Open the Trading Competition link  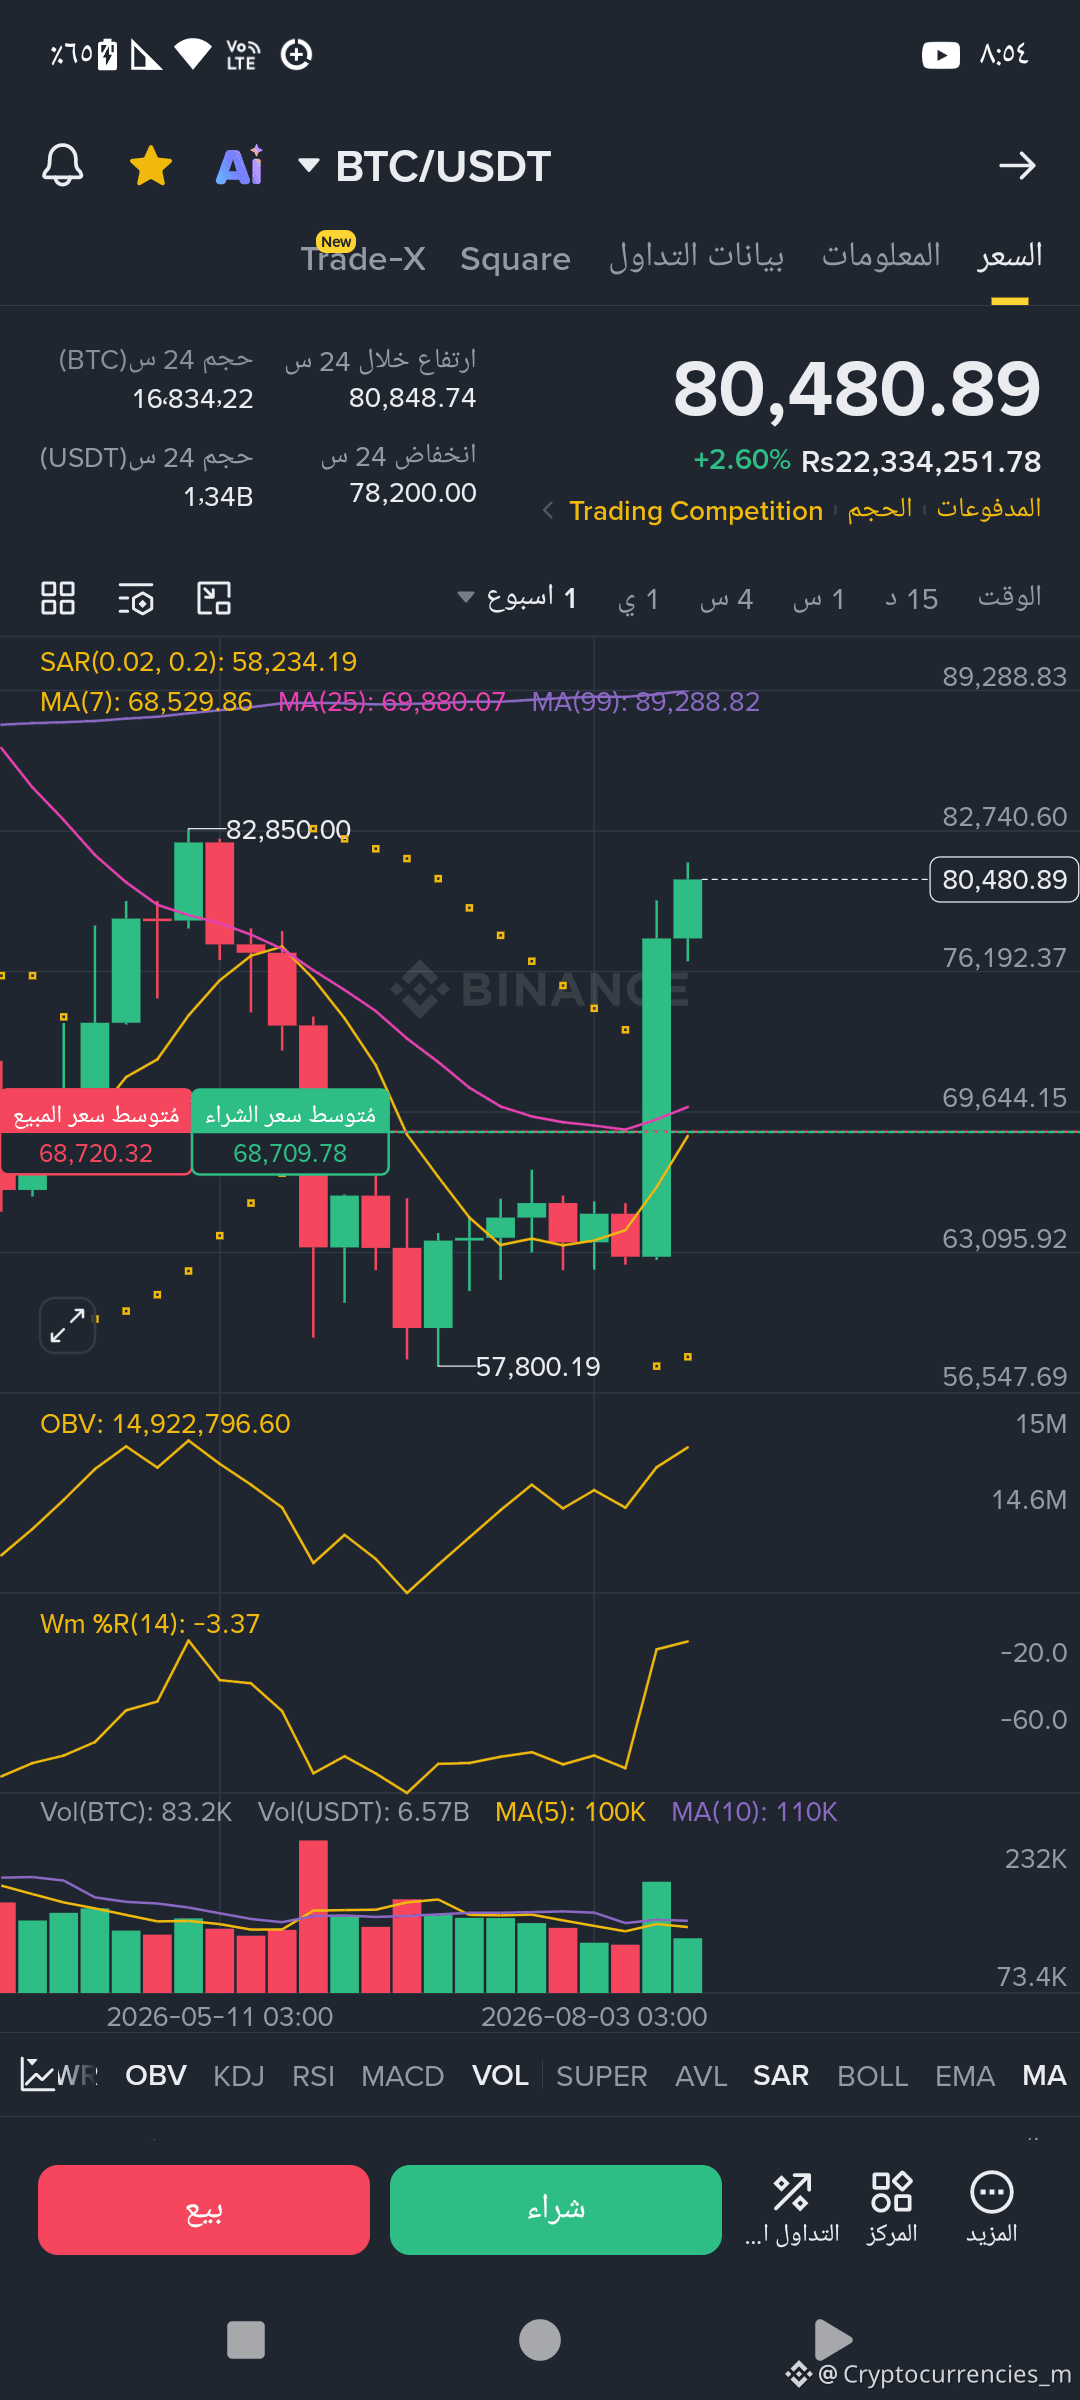(696, 511)
